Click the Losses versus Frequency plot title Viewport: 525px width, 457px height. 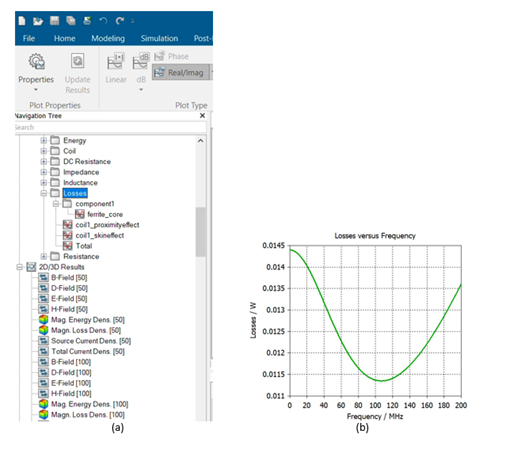375,236
